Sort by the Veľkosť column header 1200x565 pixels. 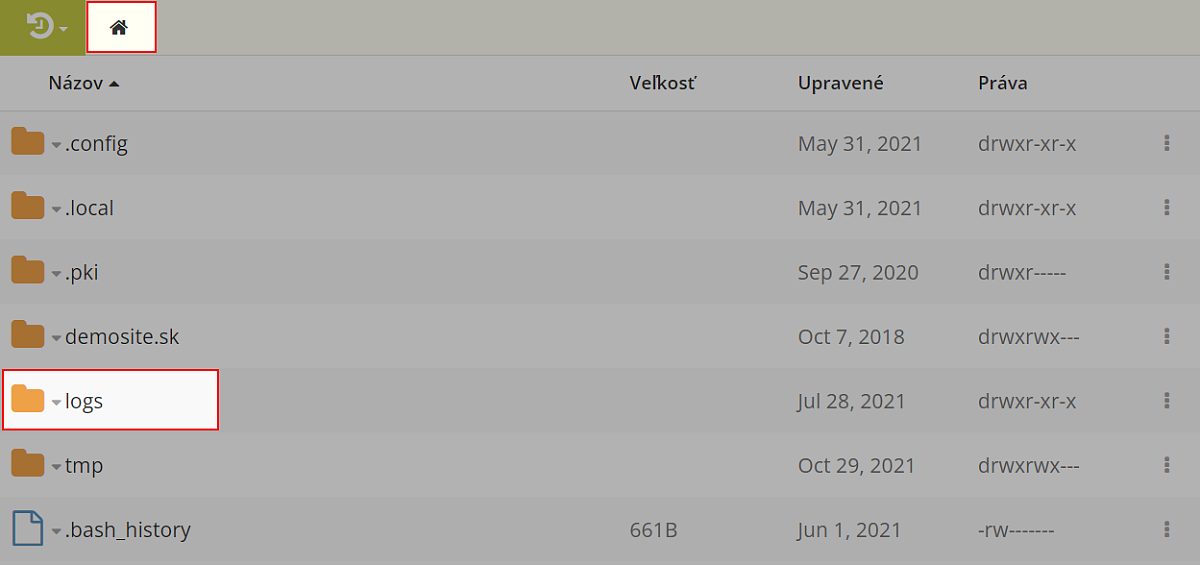pos(663,83)
